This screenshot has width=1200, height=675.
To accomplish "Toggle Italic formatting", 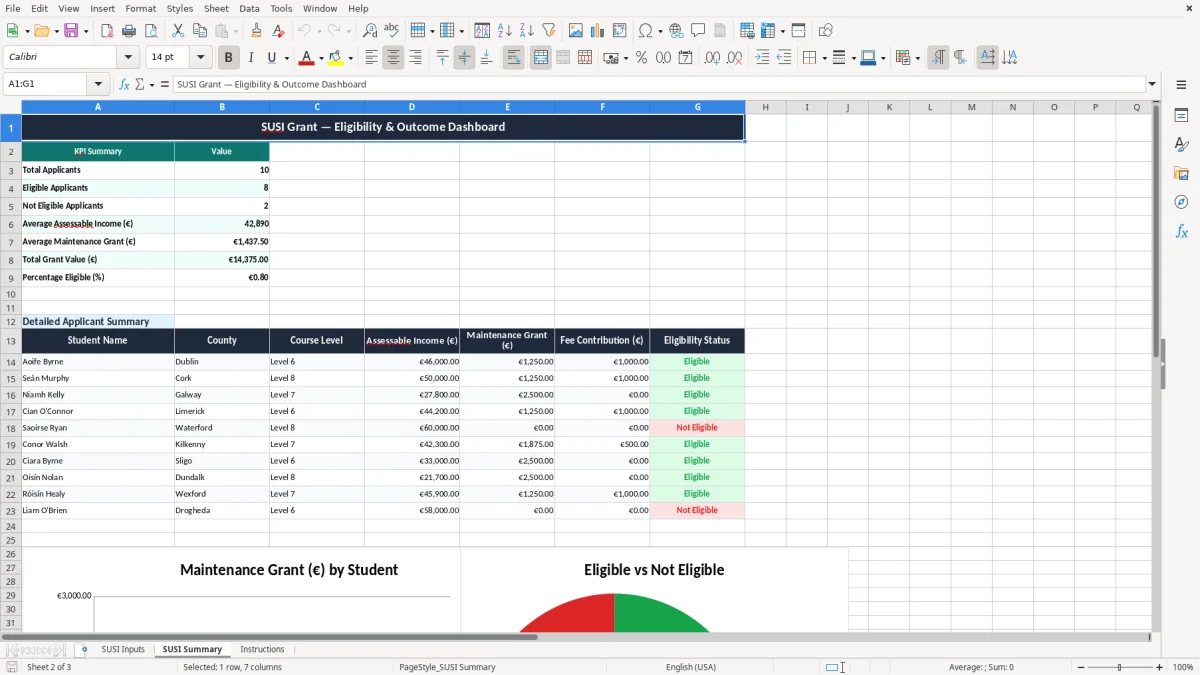I will (x=251, y=58).
